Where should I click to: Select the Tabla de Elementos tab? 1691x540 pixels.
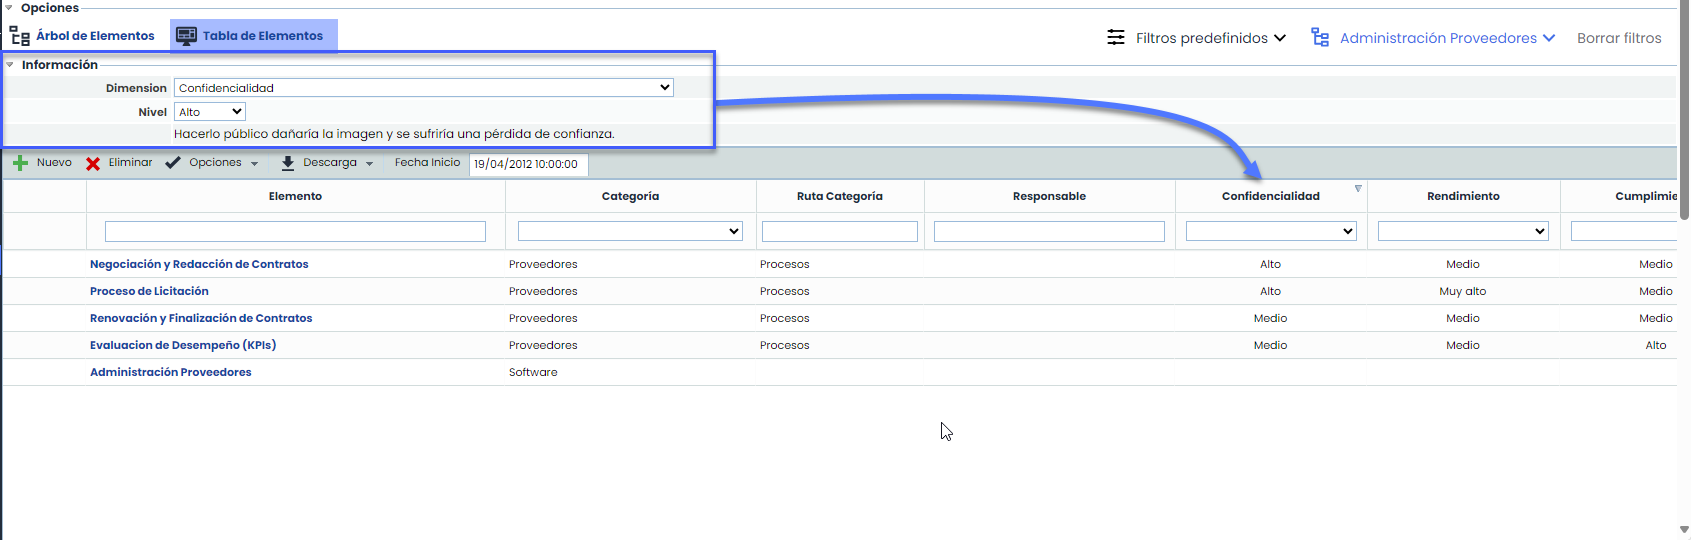262,36
